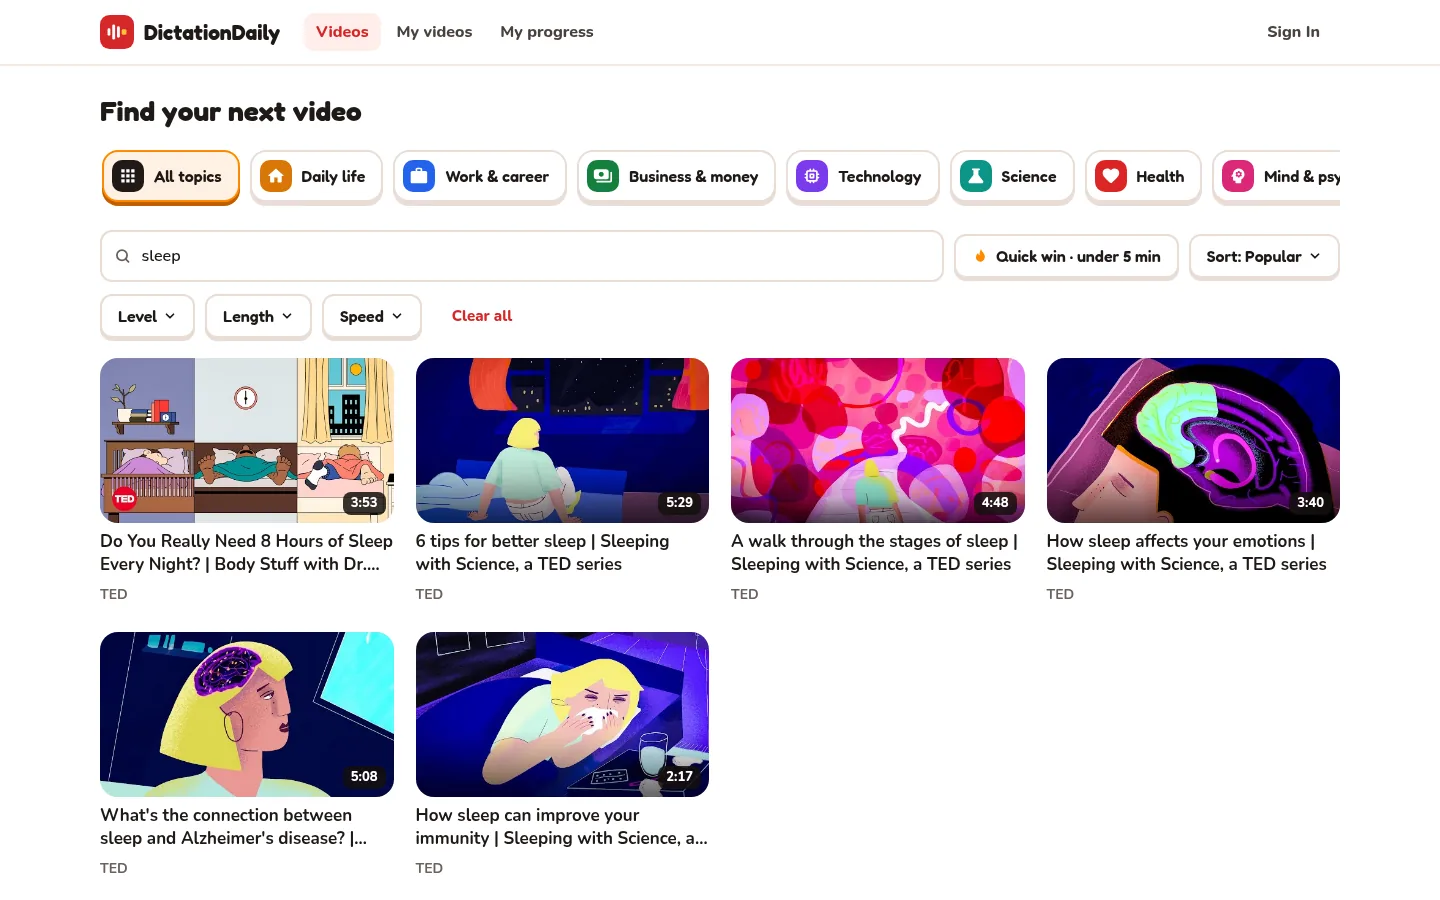The width and height of the screenshot is (1440, 900).
Task: Open the Level filter dropdown
Action: click(147, 317)
